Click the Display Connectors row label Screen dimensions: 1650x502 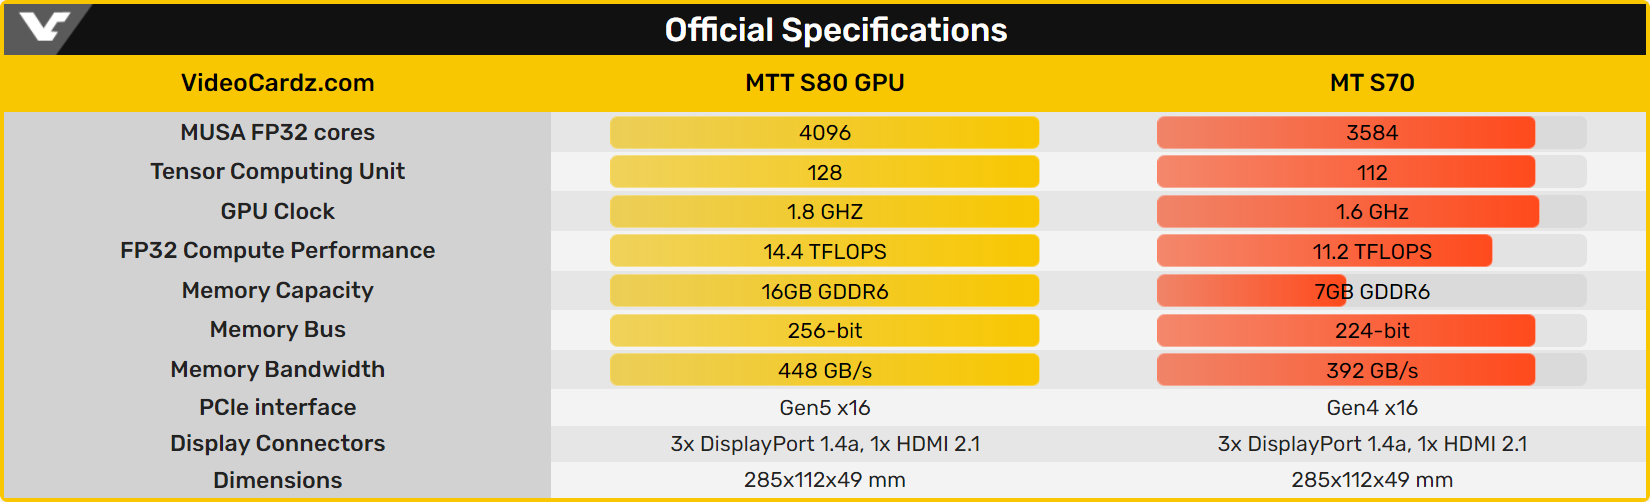tap(277, 443)
